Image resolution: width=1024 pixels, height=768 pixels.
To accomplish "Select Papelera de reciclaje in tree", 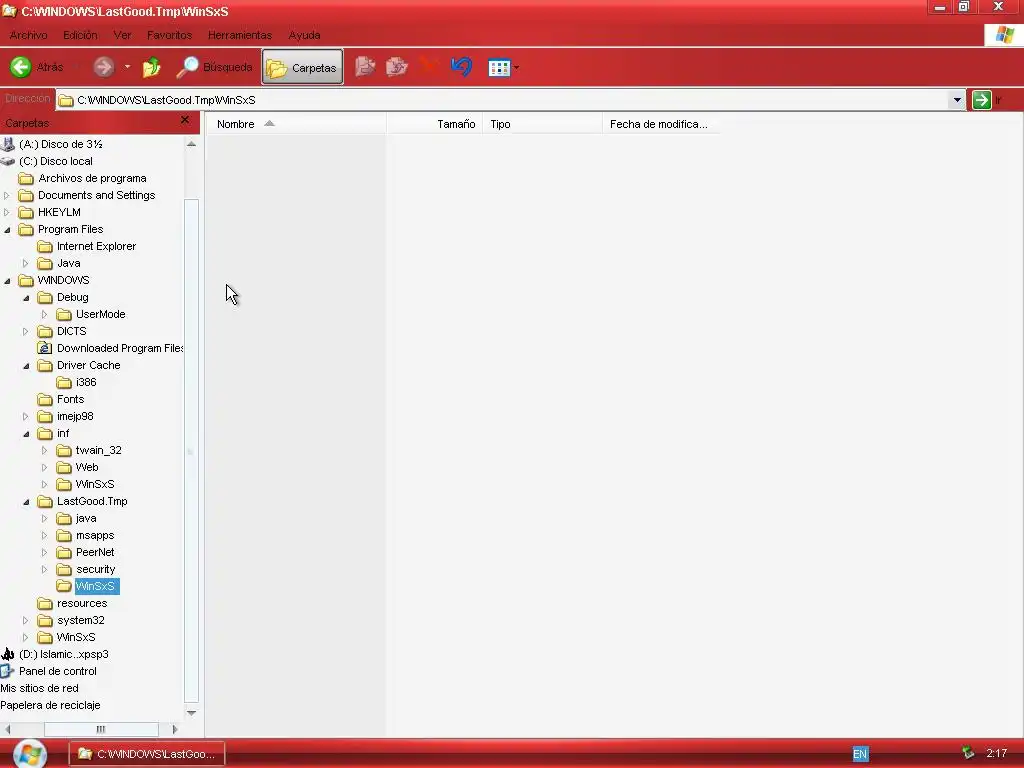I will click(50, 705).
